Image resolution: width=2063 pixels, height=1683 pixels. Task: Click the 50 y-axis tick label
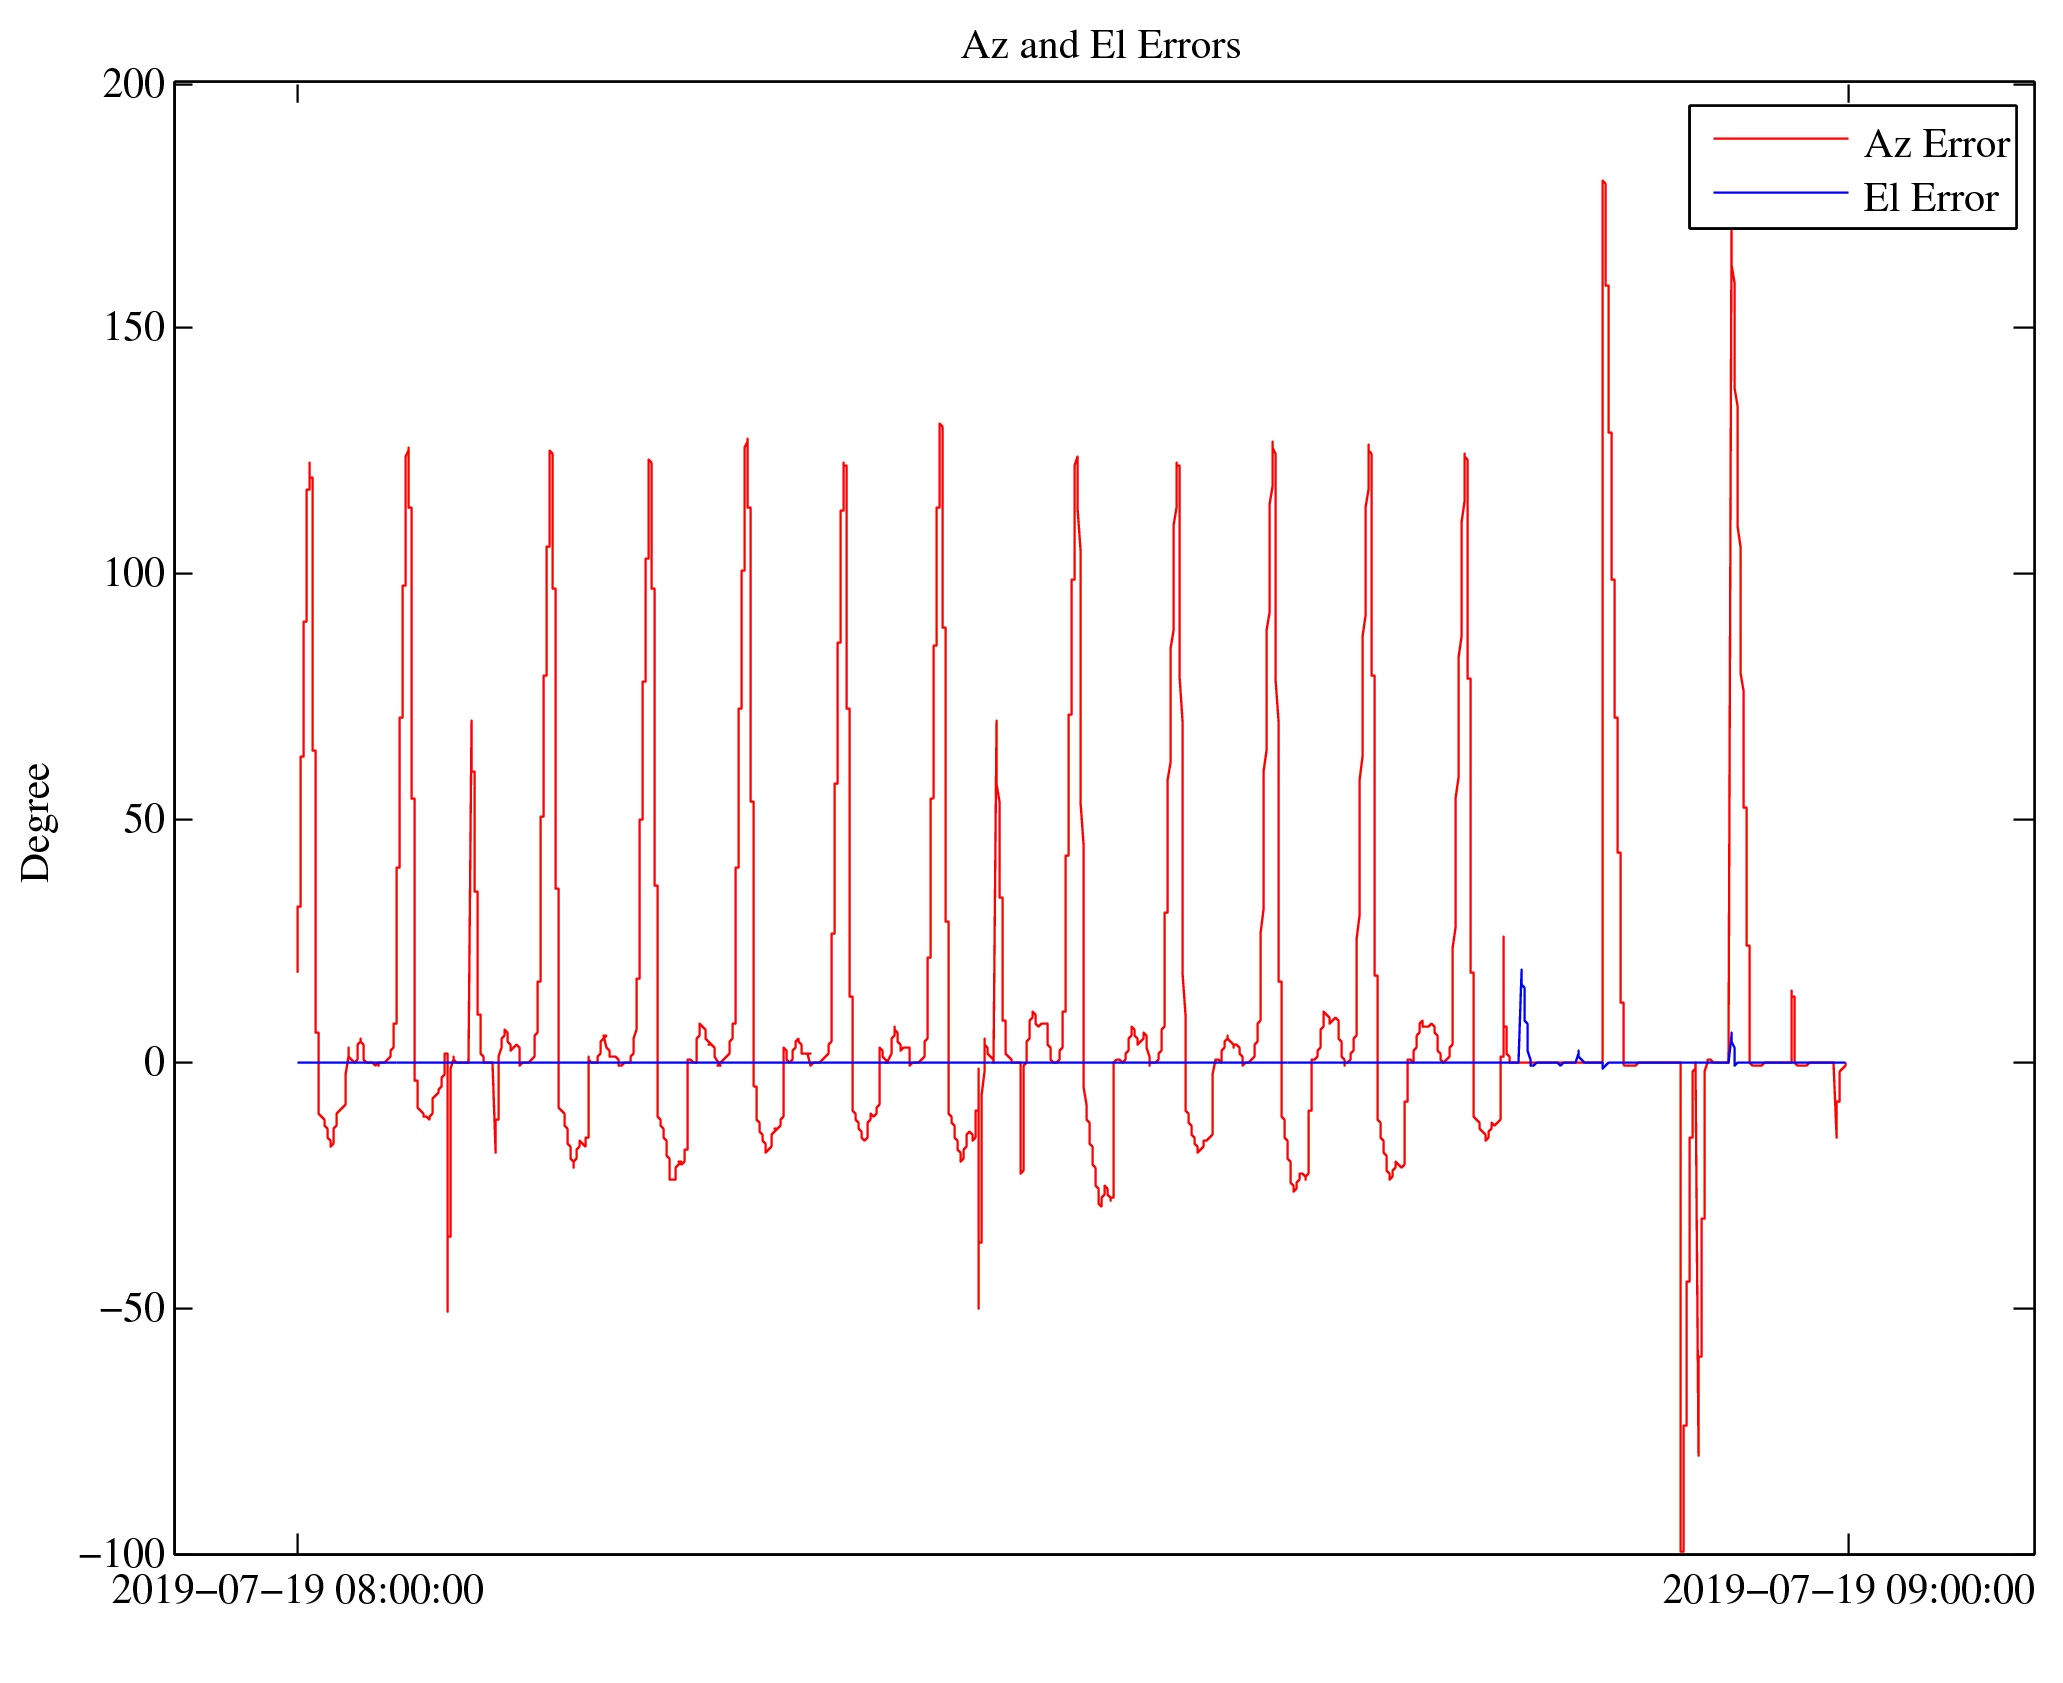coord(144,819)
